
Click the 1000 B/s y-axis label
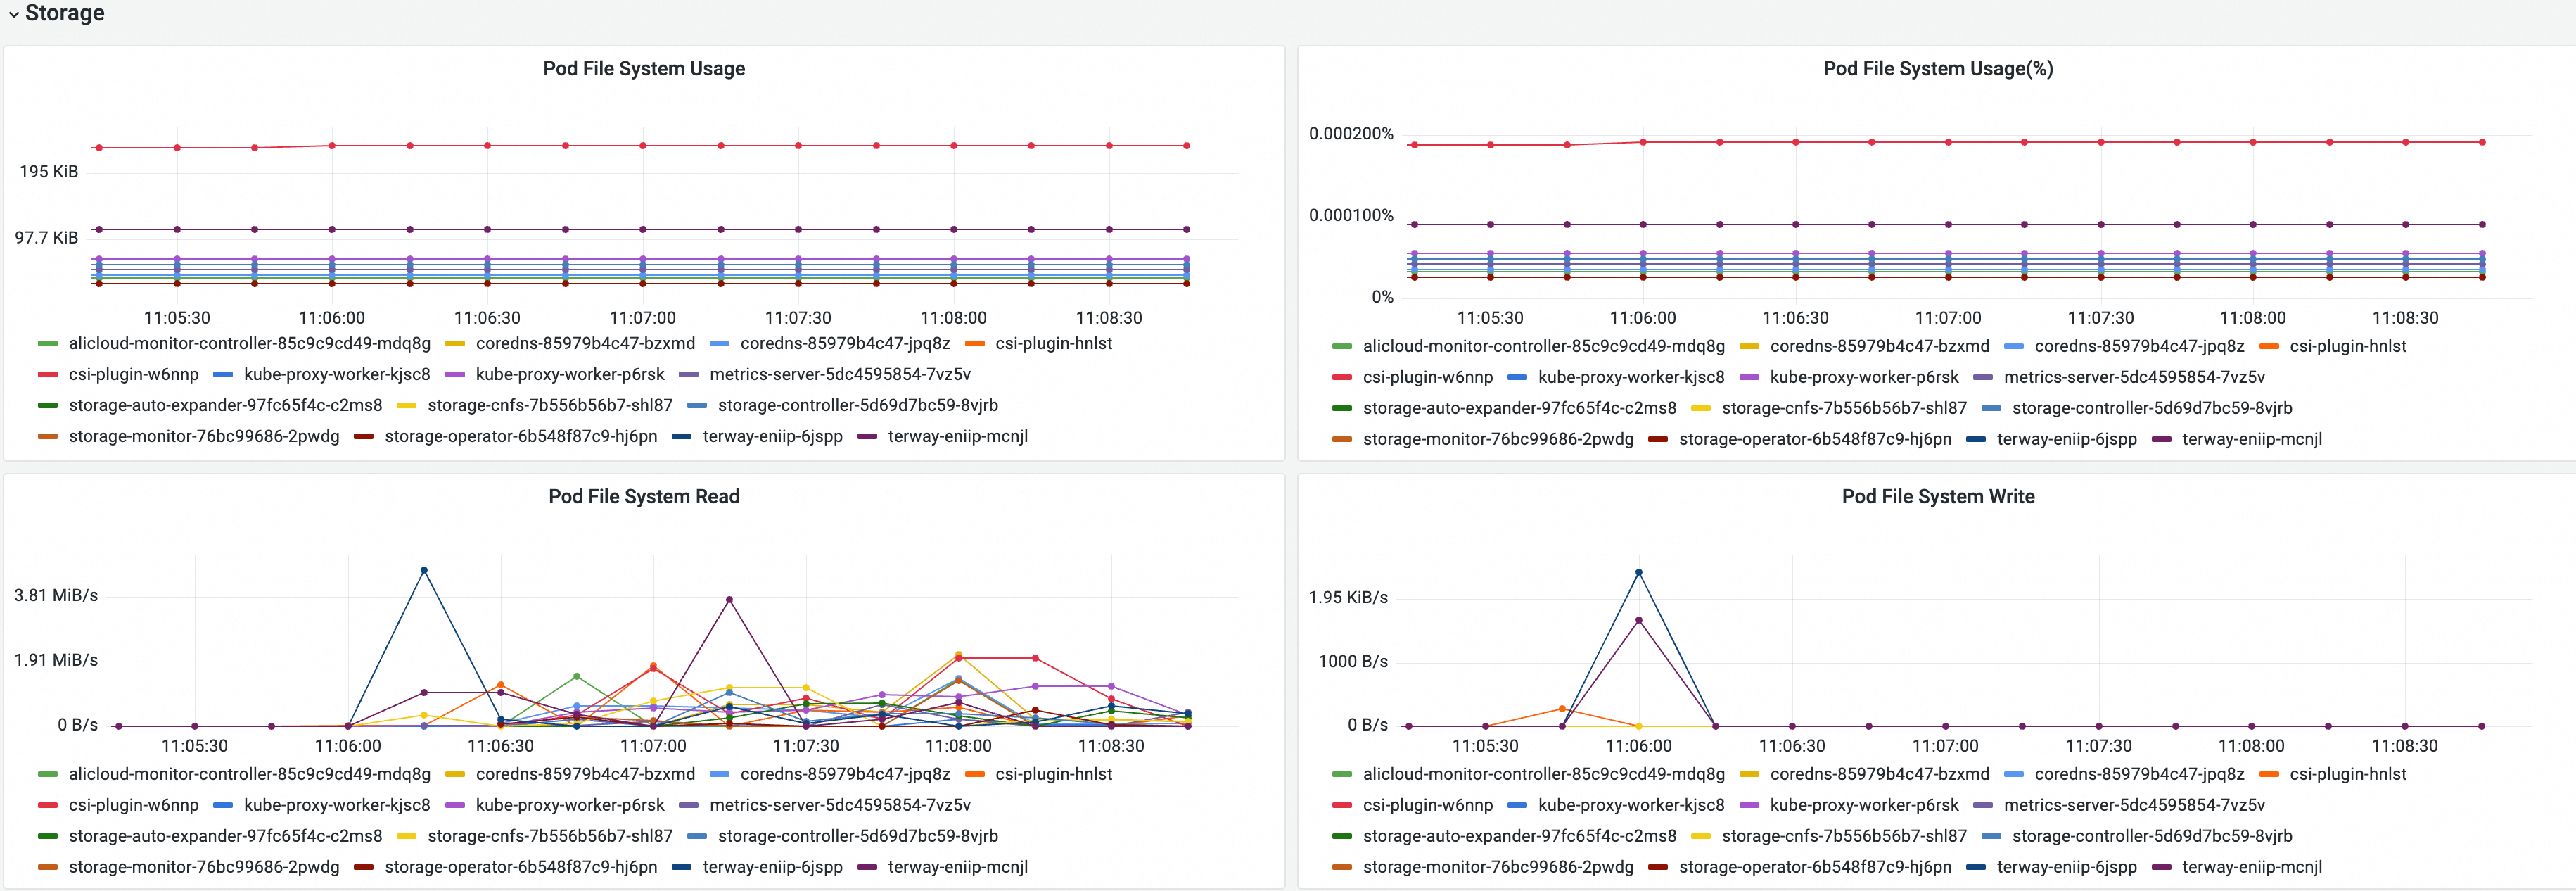1353,661
